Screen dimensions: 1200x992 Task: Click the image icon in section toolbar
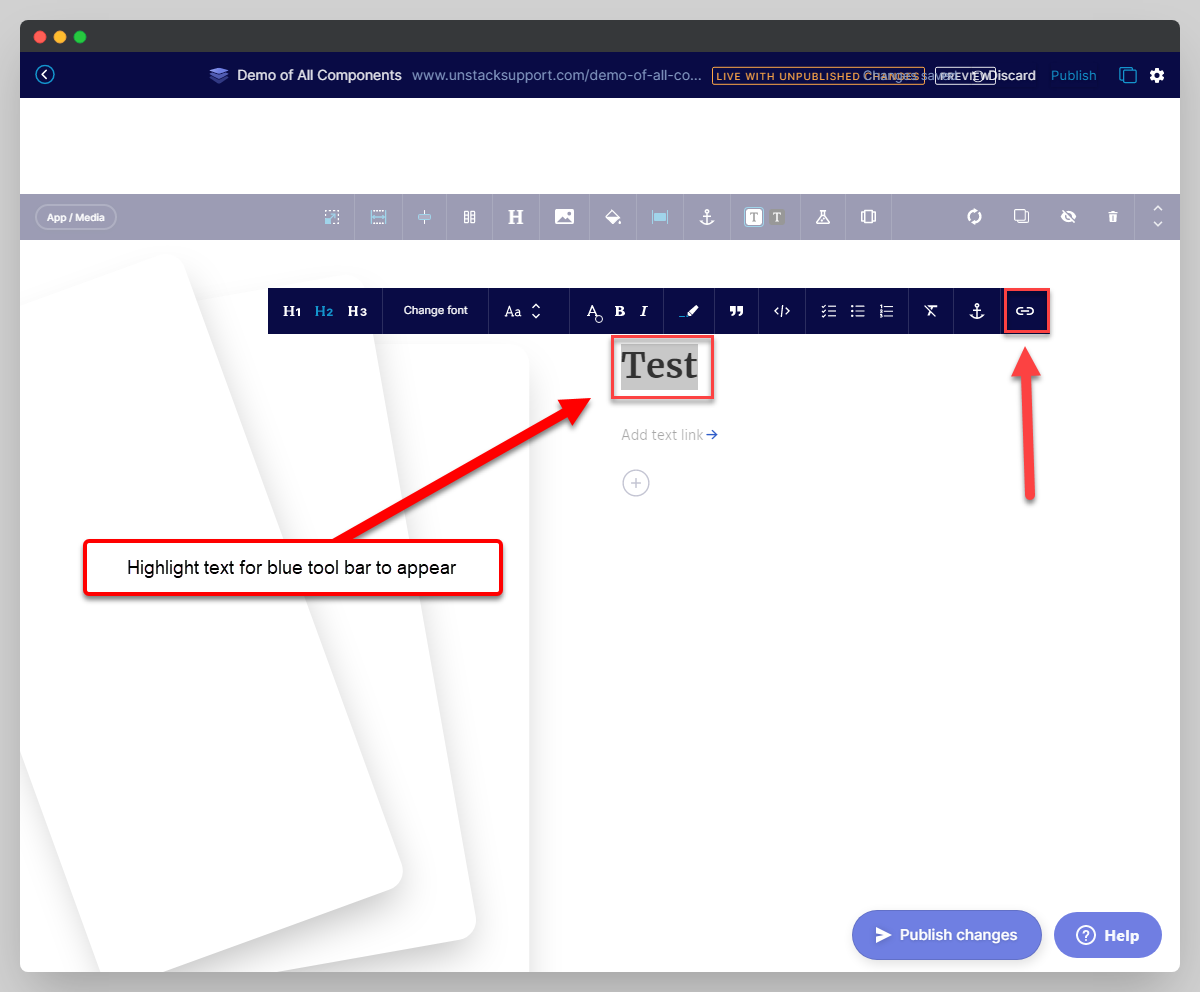click(564, 217)
